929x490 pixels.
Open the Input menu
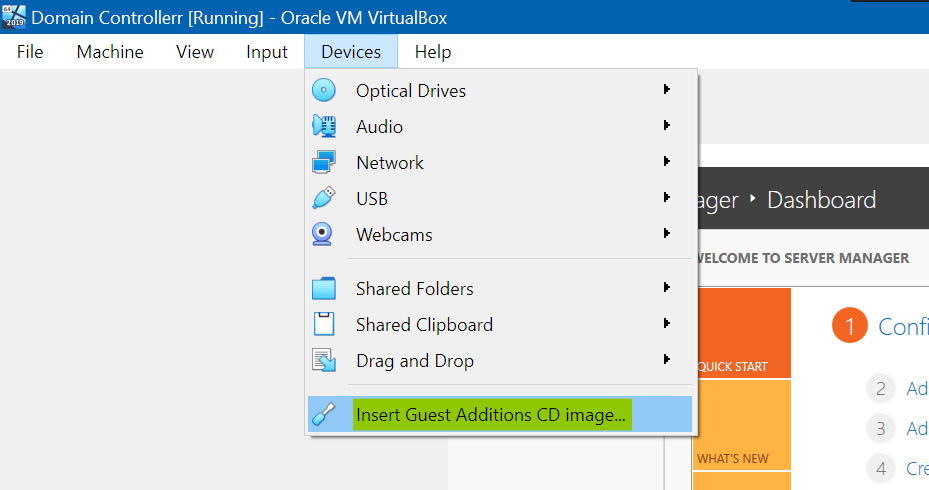coord(267,52)
